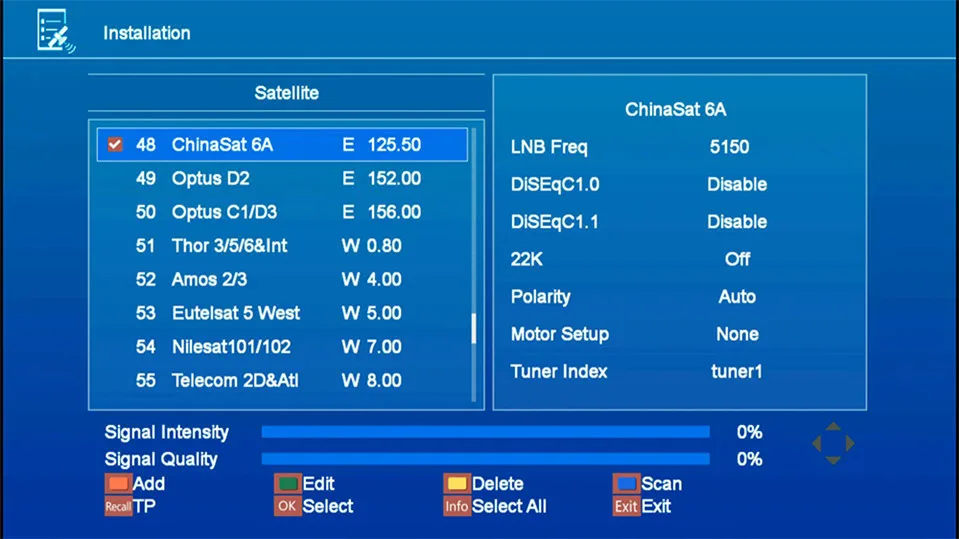This screenshot has width=959, height=539.
Task: Change the DiSEqC1.0 Disable setting
Action: coord(737,184)
